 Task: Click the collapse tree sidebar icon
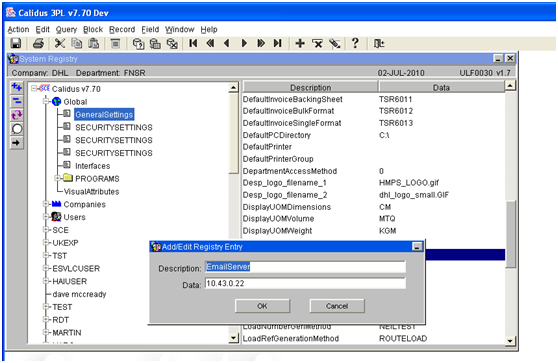tap(17, 101)
